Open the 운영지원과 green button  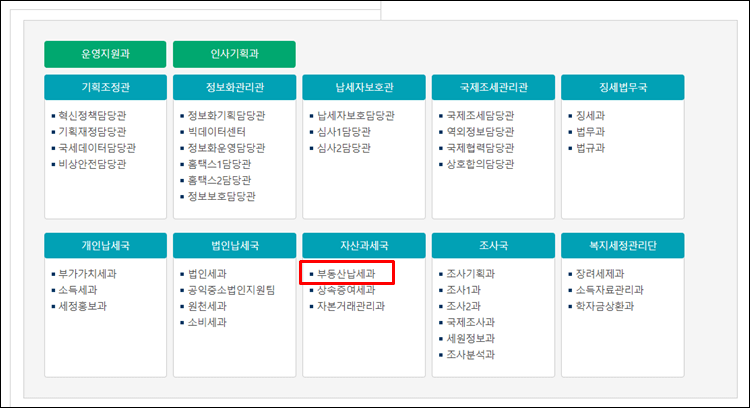pyautogui.click(x=105, y=54)
